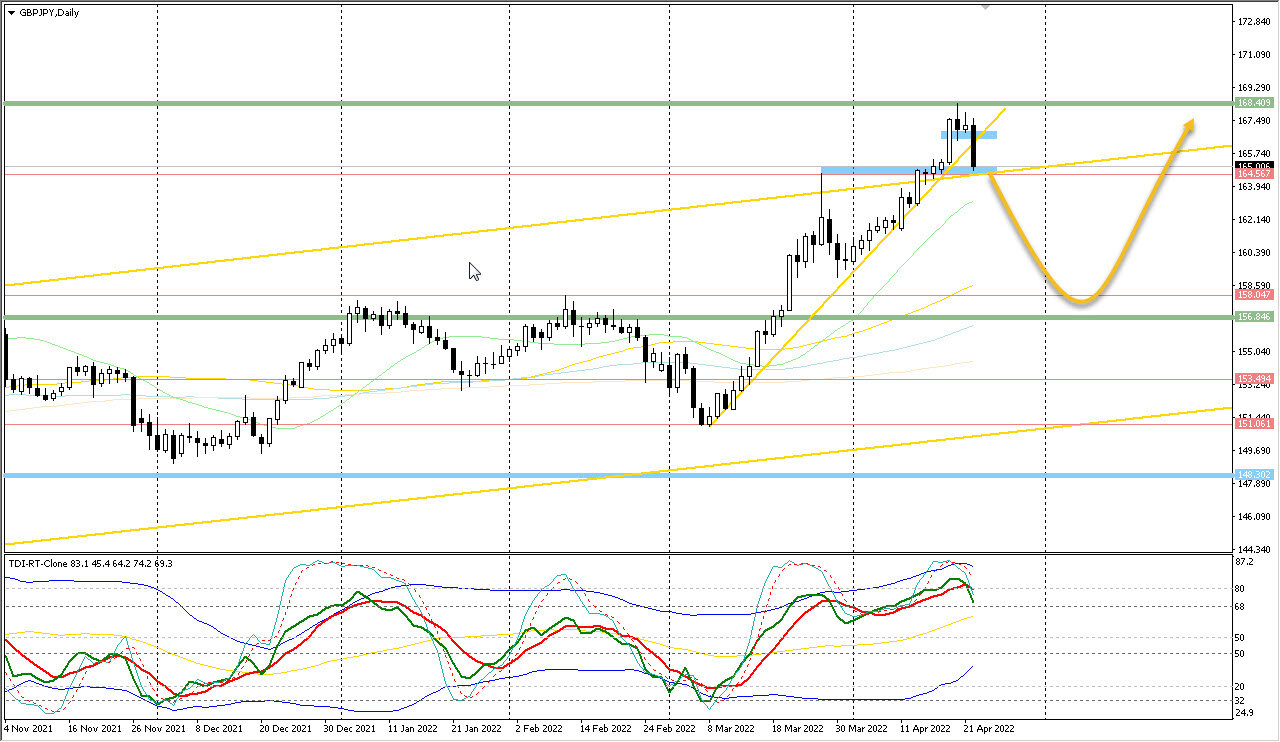Click the 146.090 price scale value
Image resolution: width=1280 pixels, height=742 pixels.
coord(1254,517)
